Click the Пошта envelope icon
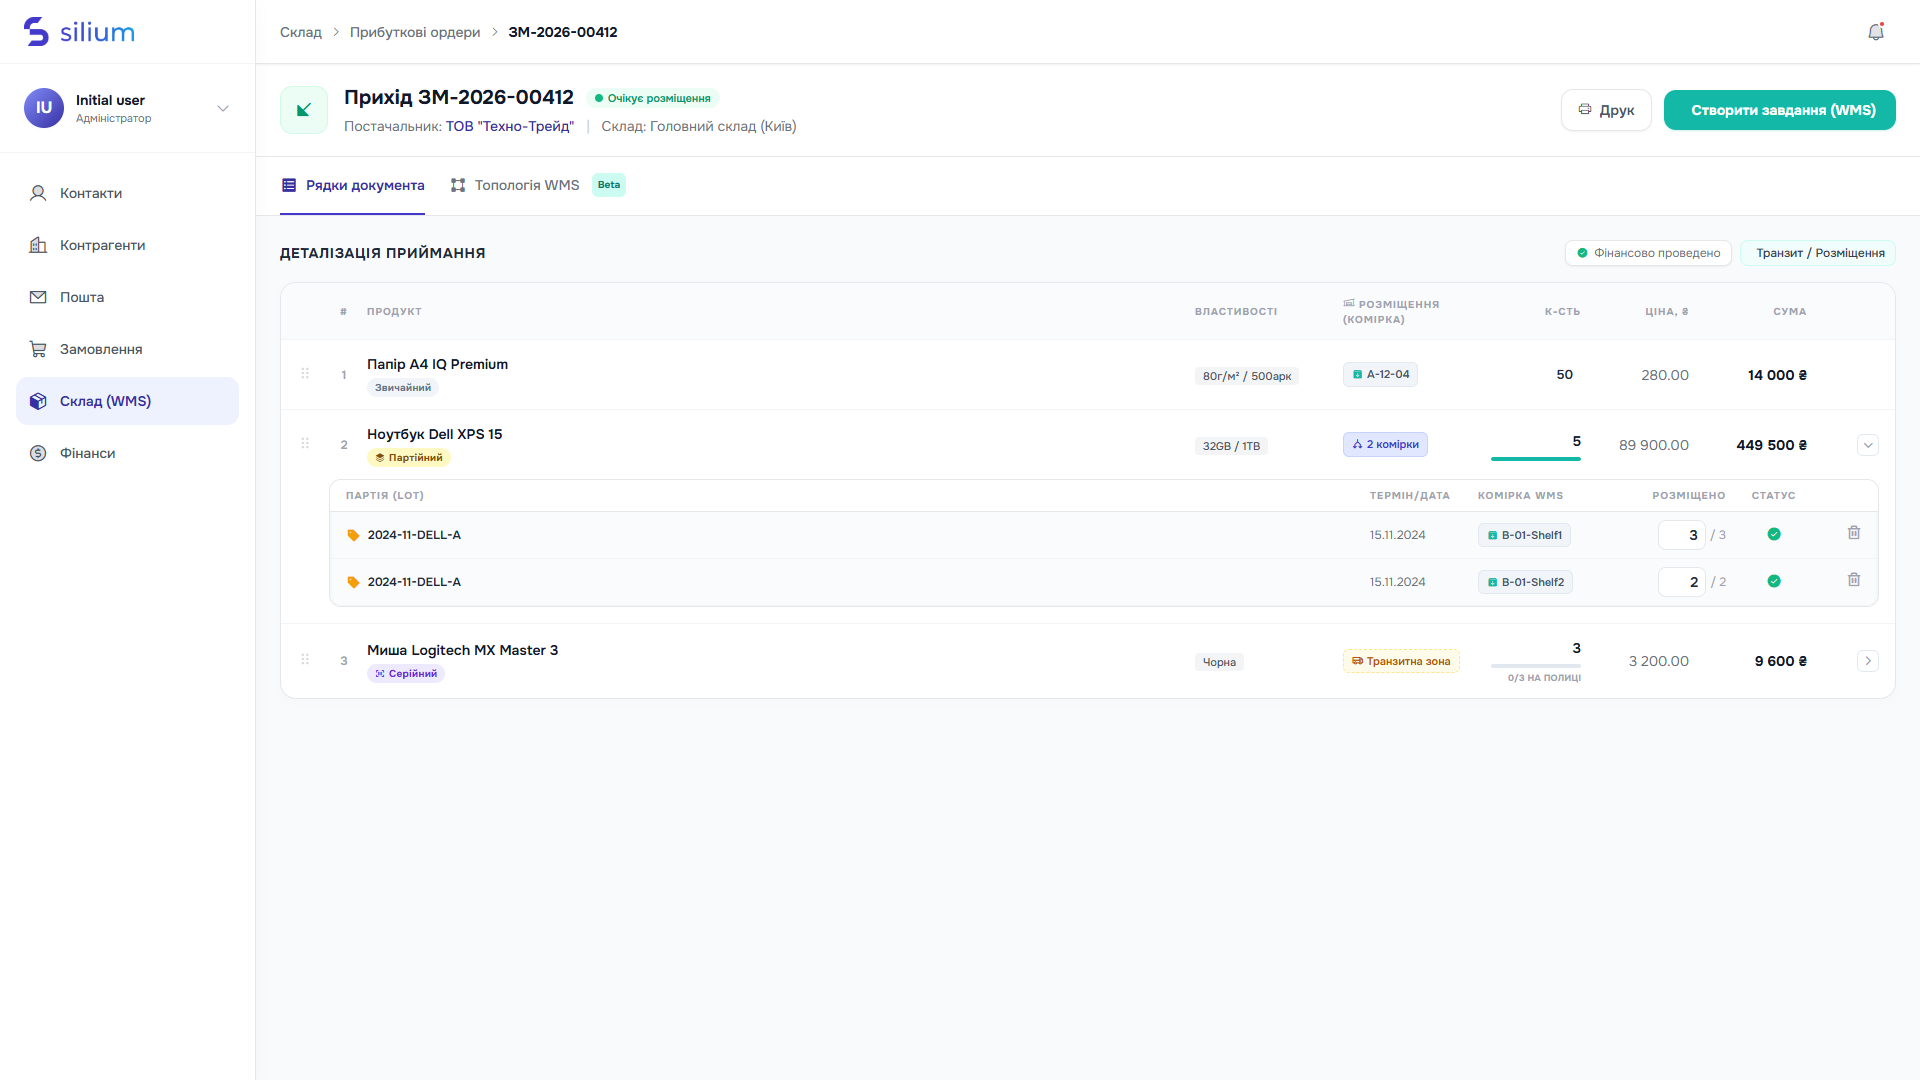The image size is (1920, 1080). coord(38,297)
